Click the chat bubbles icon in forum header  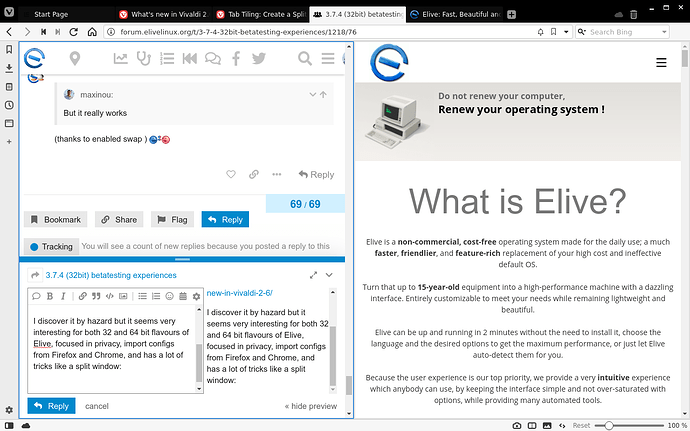(x=213, y=58)
